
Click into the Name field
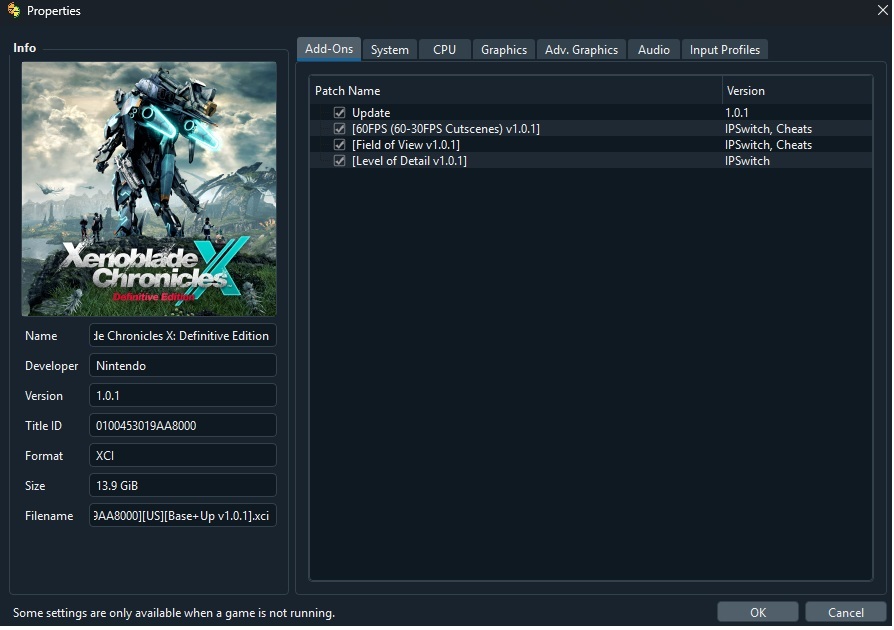pyautogui.click(x=182, y=336)
